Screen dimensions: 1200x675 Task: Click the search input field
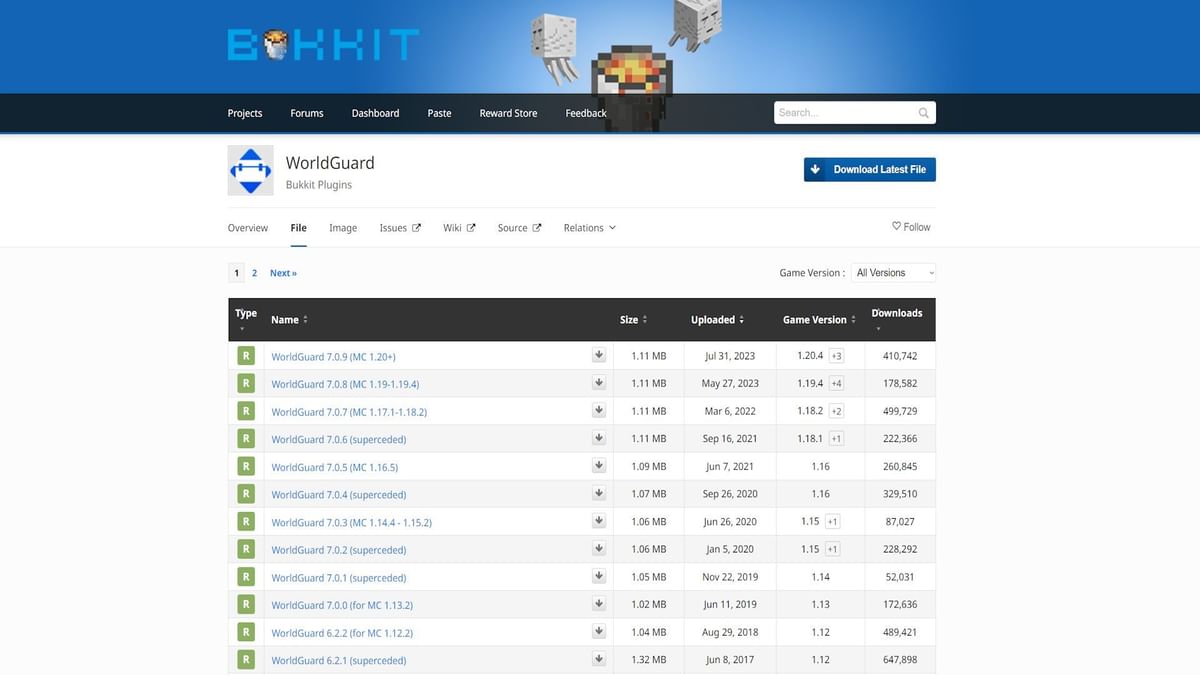coord(845,112)
